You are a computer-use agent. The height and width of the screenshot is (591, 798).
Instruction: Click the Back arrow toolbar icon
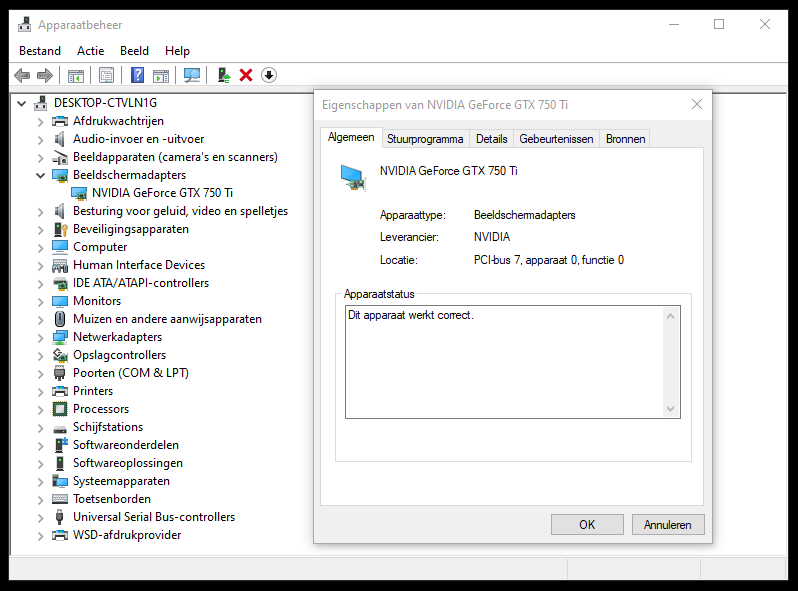tap(22, 75)
